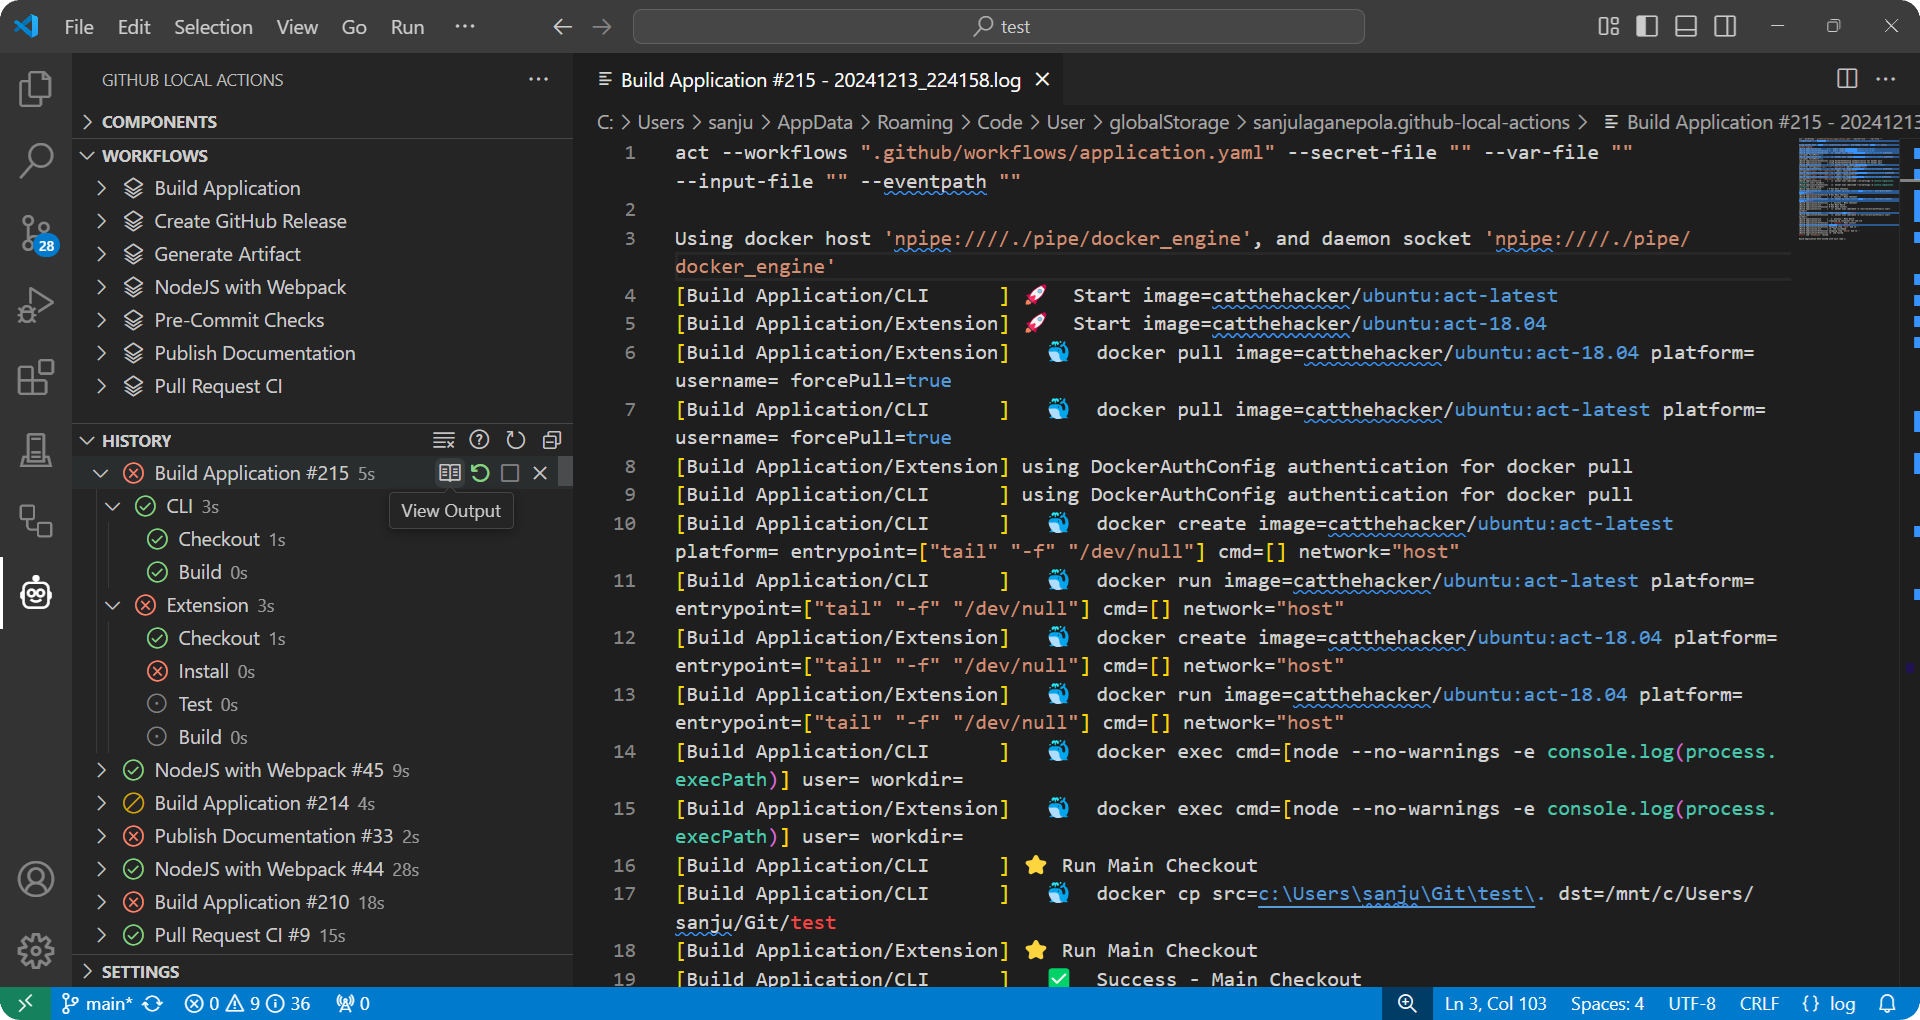This screenshot has height=1020, width=1920.
Task: Change the CRLF line ending setting
Action: [1758, 1003]
